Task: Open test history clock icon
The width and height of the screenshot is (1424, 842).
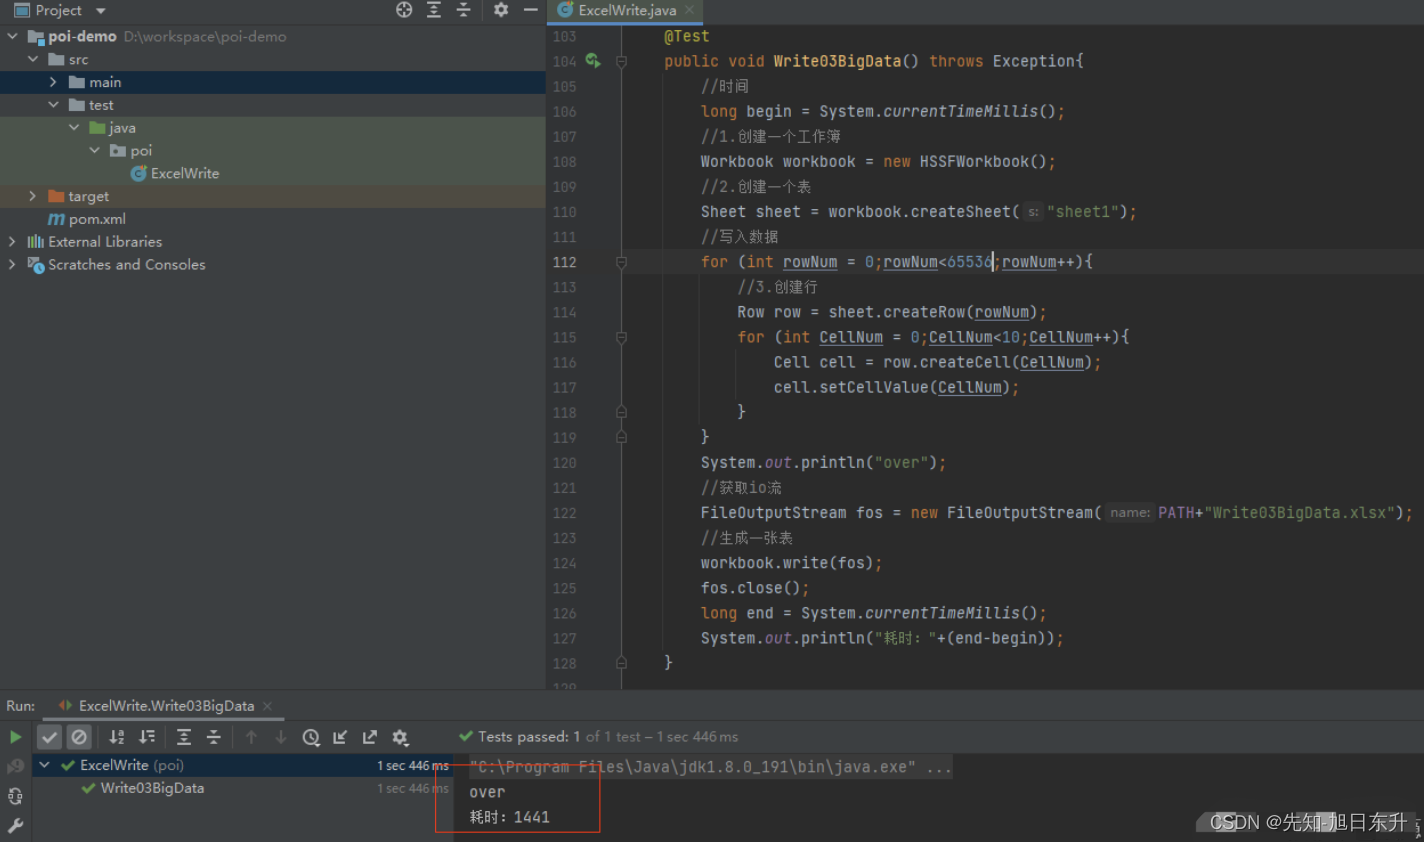Action: (311, 737)
